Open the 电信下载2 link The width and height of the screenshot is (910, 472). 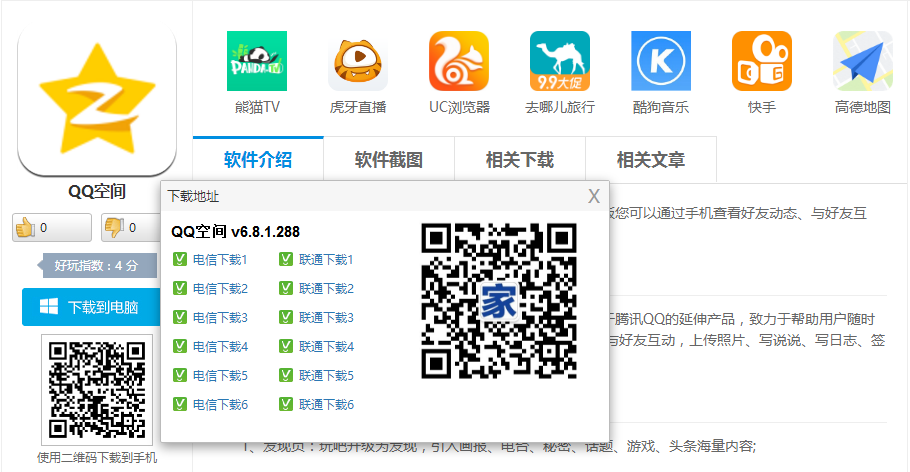tap(220, 289)
